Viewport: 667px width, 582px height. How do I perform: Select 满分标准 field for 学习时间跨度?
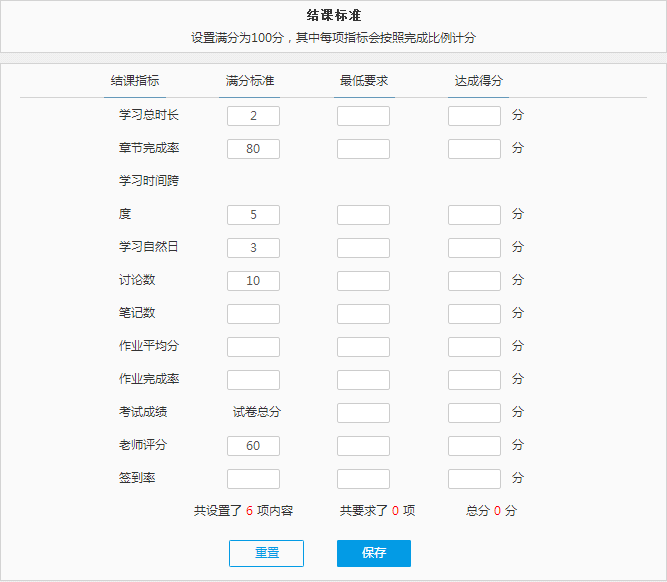click(254, 215)
